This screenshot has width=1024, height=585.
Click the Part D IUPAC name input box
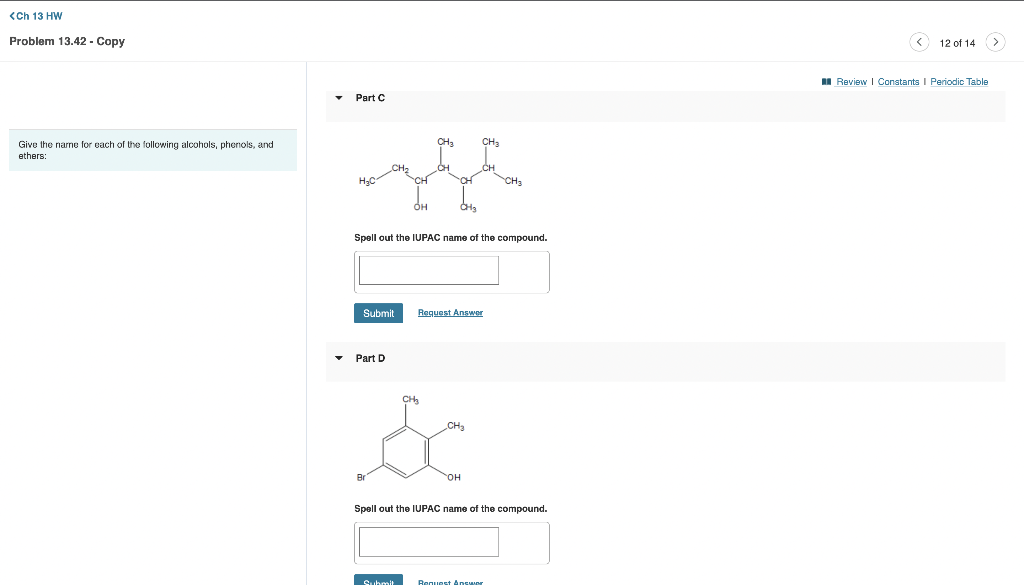point(428,541)
